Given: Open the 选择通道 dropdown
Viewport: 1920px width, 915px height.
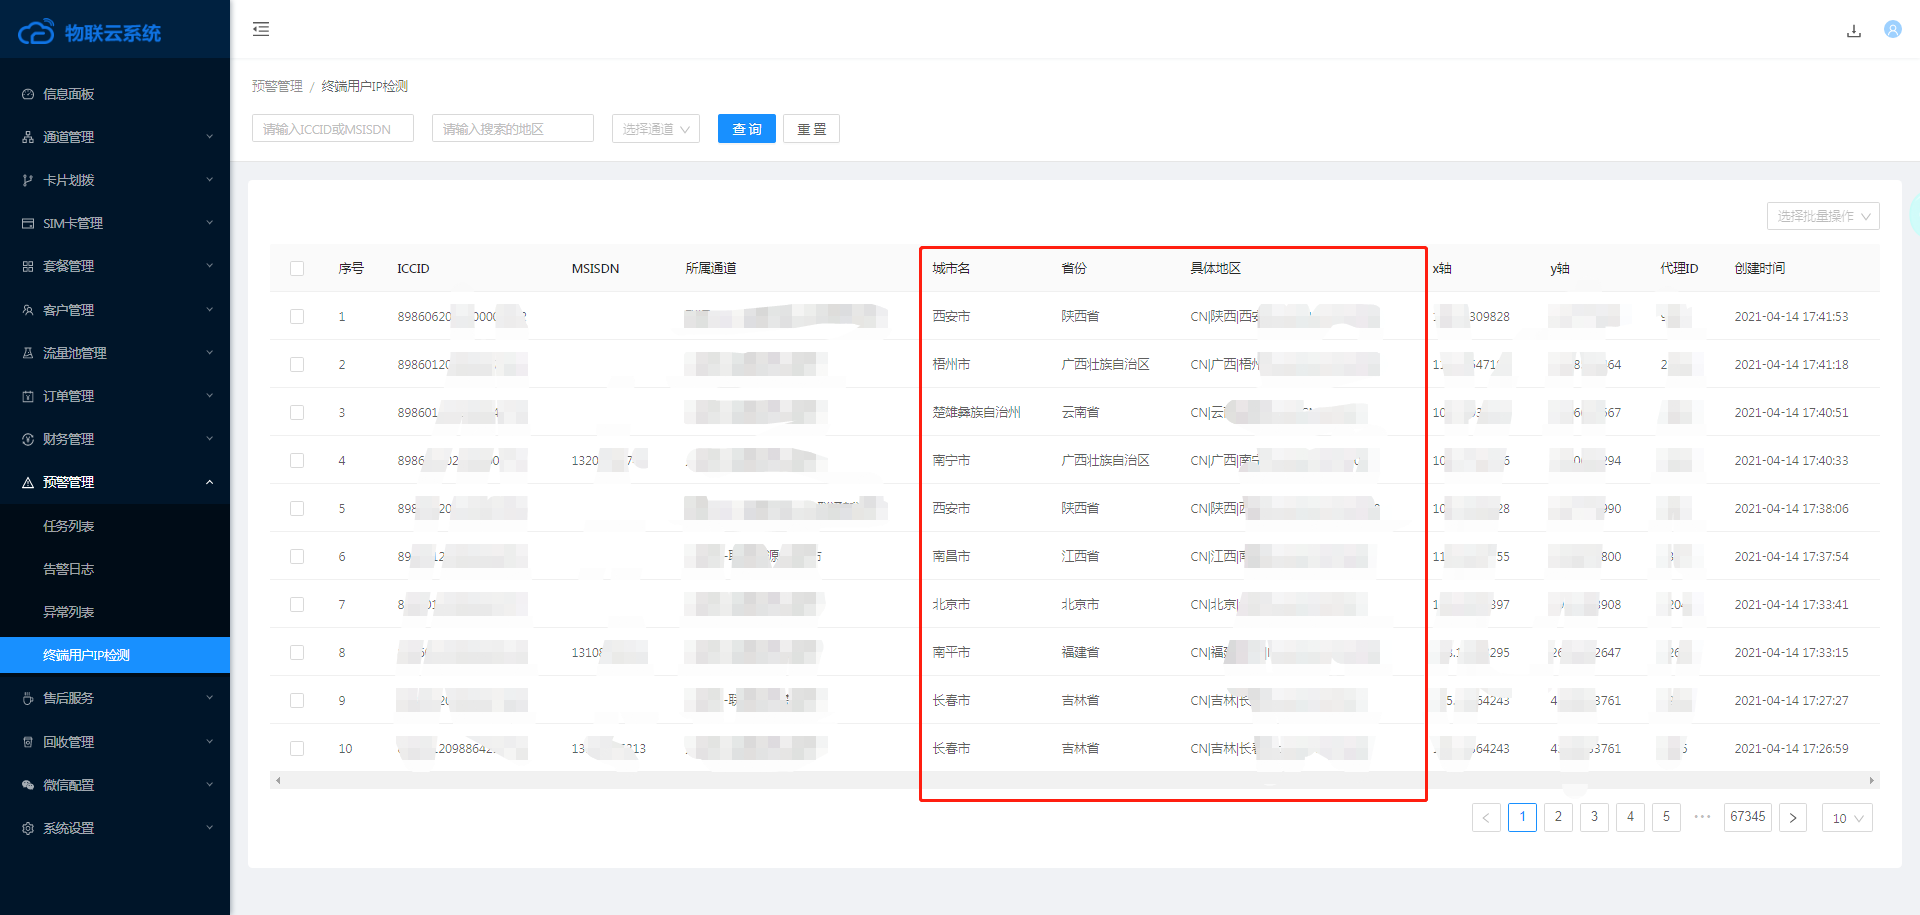Looking at the screenshot, I should tap(656, 129).
